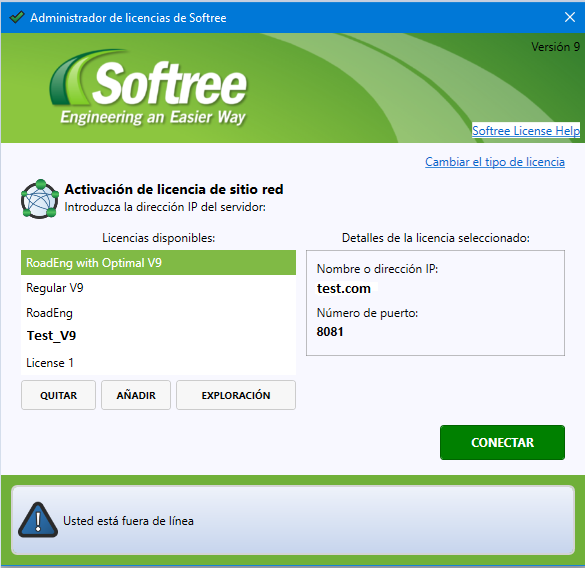
Task: Select the License 1 entry
Action: point(159,363)
